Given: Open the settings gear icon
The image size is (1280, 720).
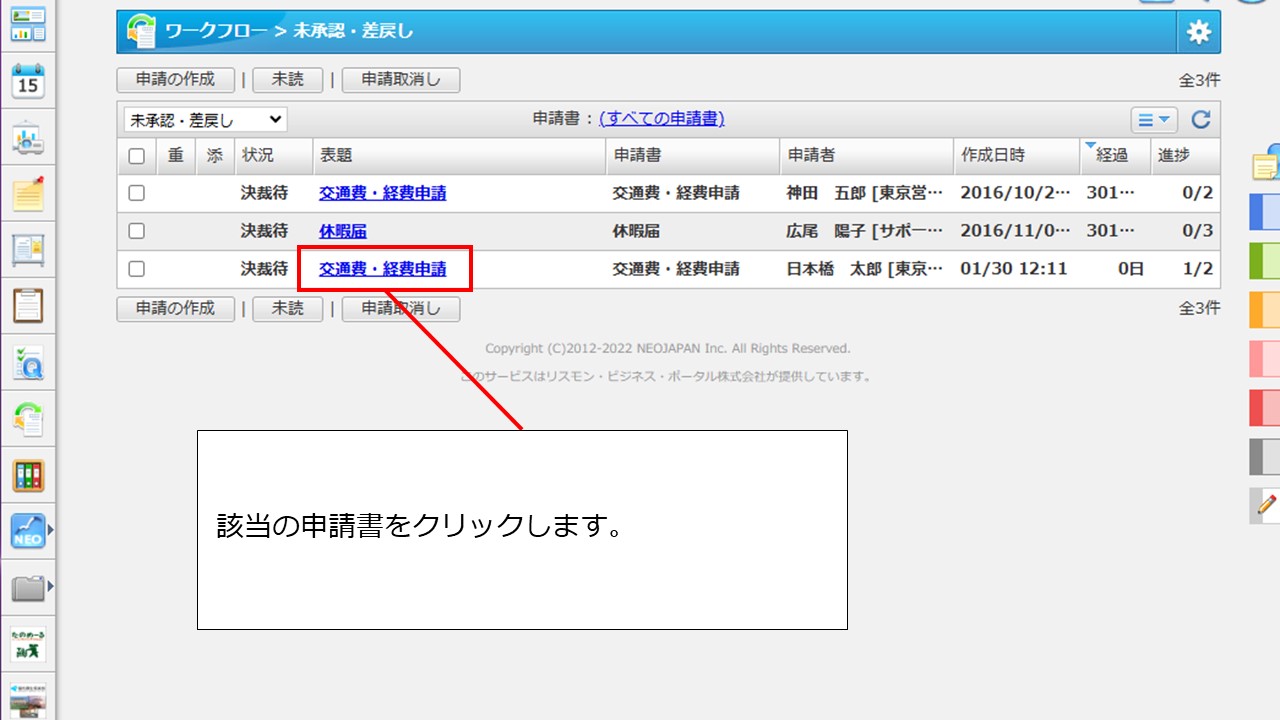Looking at the screenshot, I should tap(1198, 32).
